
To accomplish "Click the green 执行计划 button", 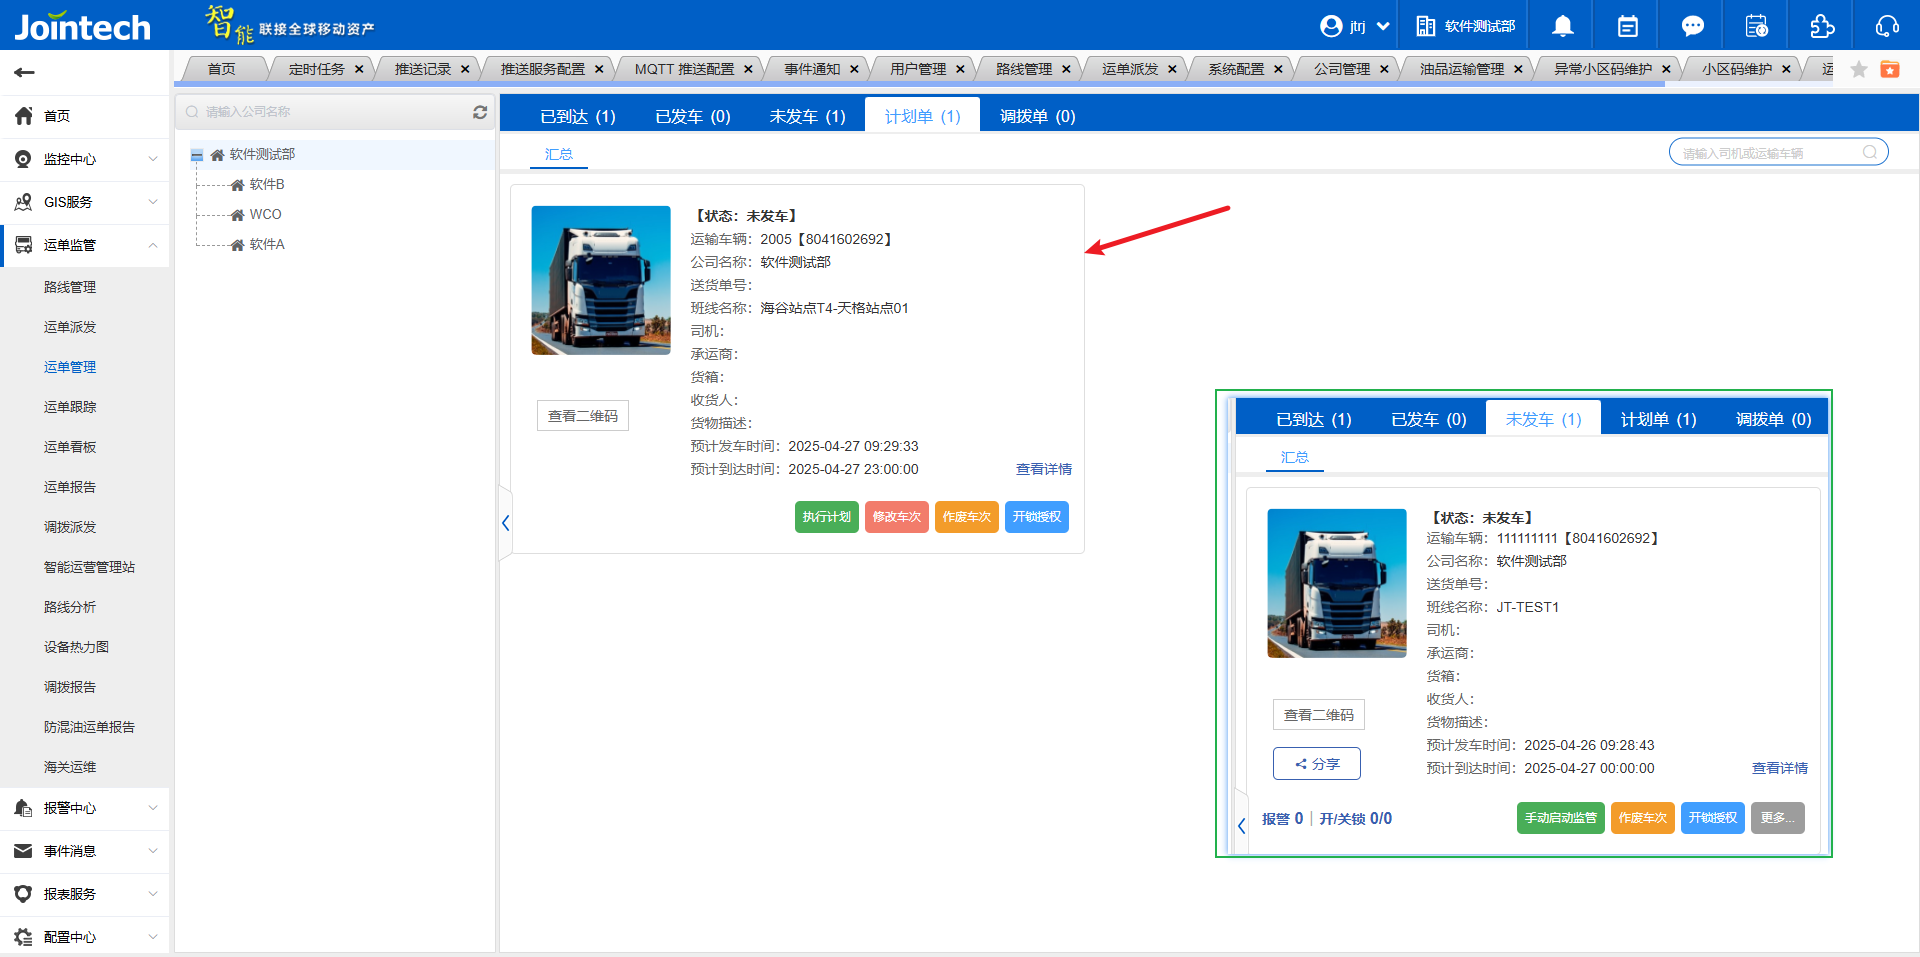I will (x=826, y=517).
